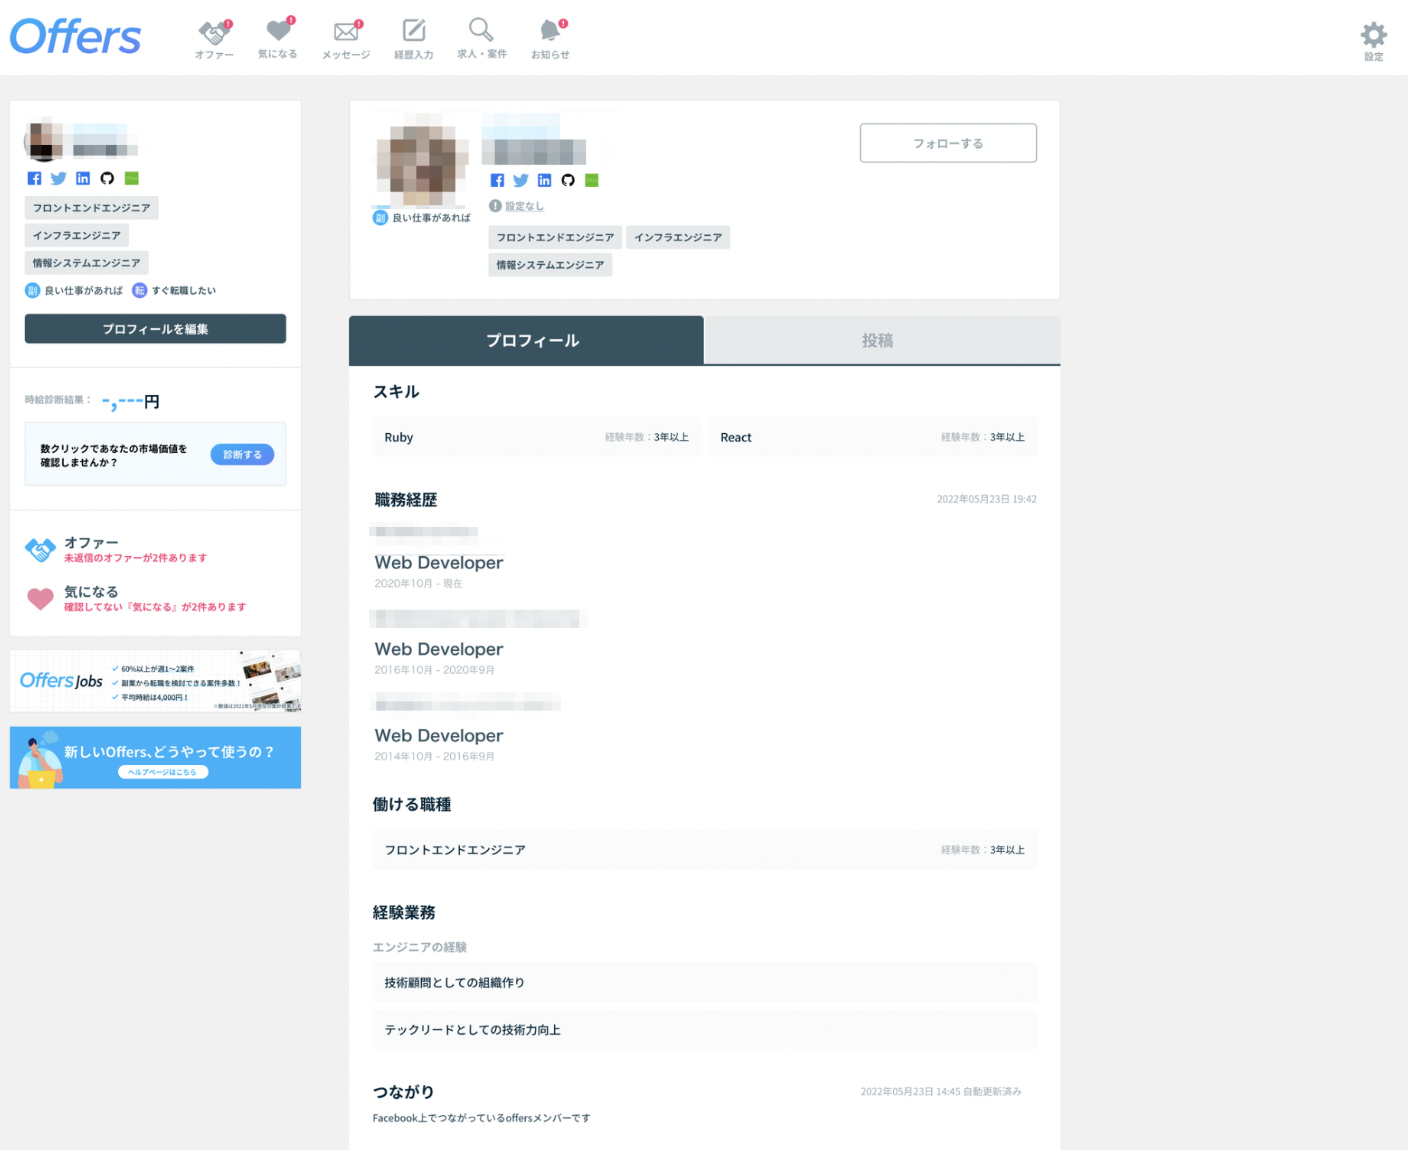Open the お知らせ bell icon
The height and width of the screenshot is (1150, 1408).
550,39
